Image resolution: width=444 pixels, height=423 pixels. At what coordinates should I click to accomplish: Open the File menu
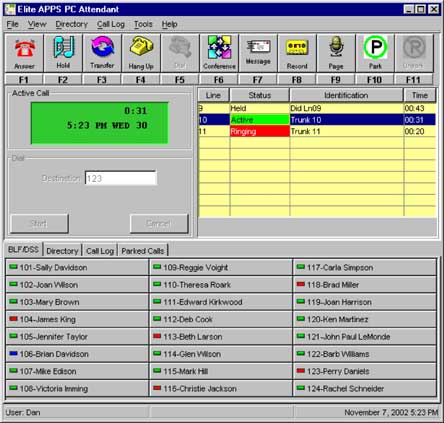13,24
